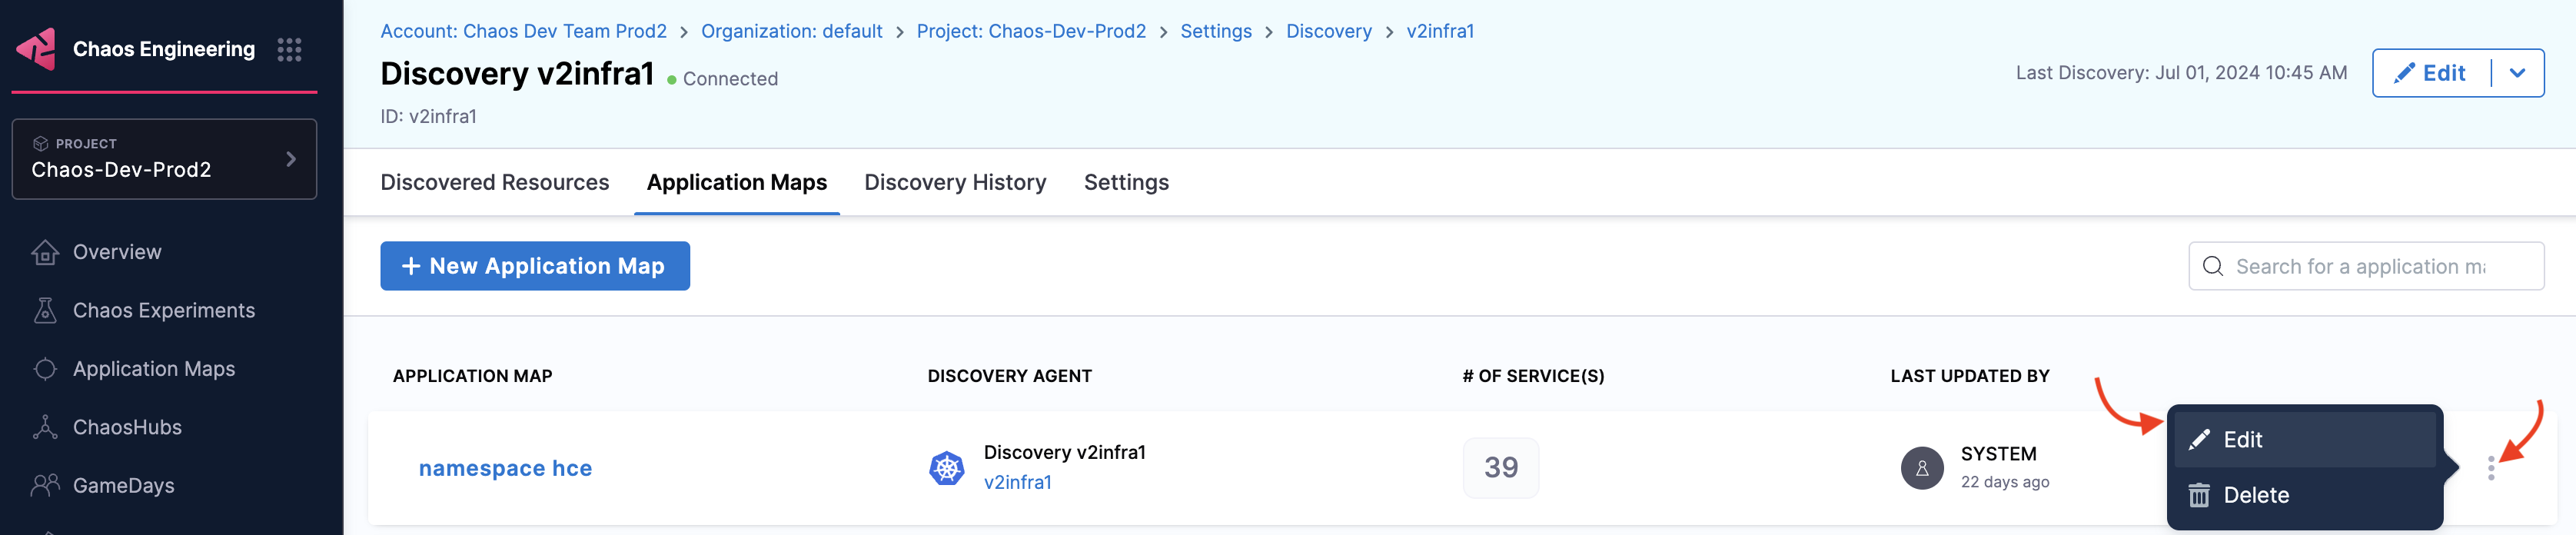Click the Harness Chaos Engineering logo
Image resolution: width=2576 pixels, height=535 pixels.
click(x=37, y=49)
